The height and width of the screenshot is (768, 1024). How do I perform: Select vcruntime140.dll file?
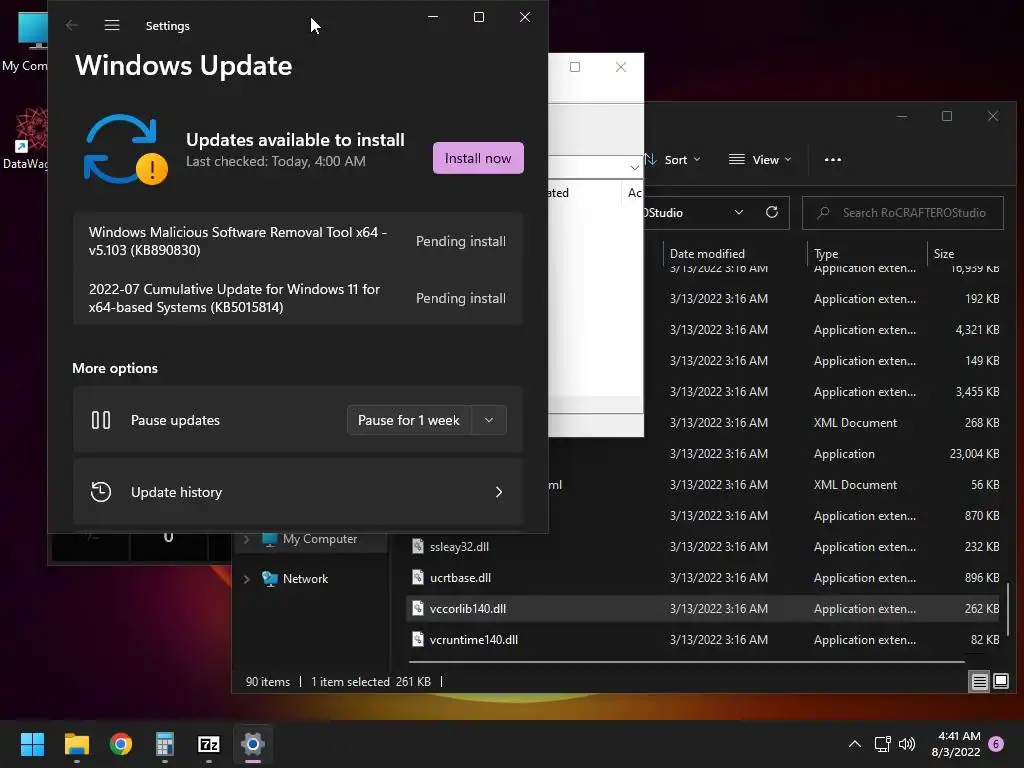704,639
